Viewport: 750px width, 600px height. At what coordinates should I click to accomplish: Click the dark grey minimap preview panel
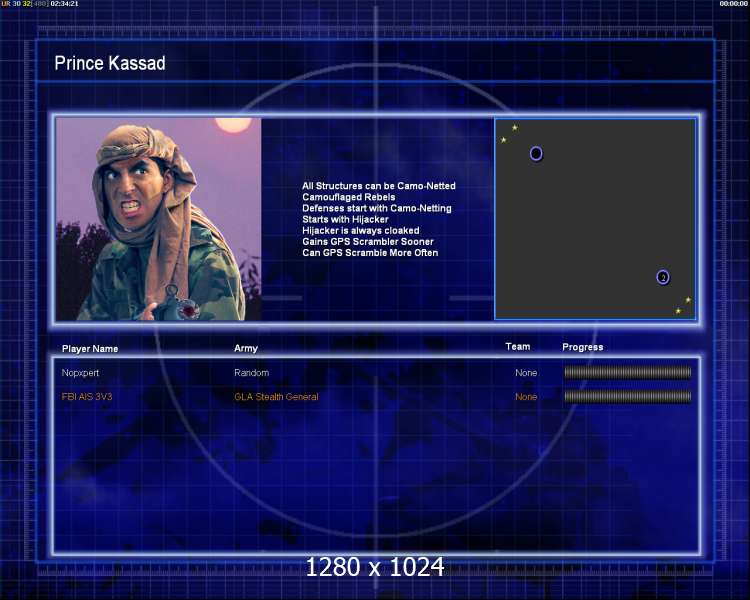coord(596,219)
